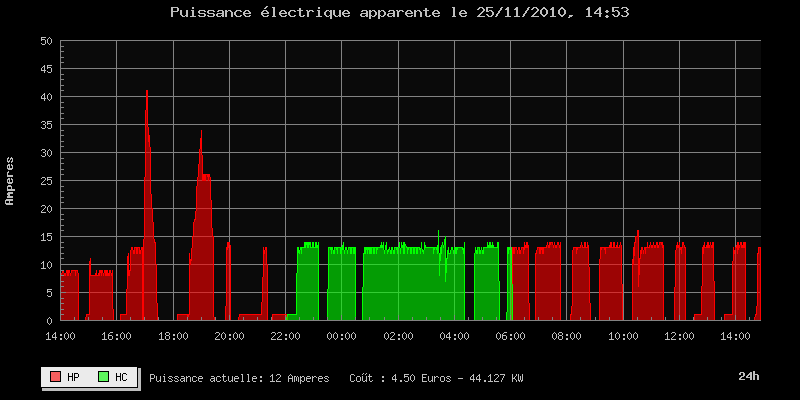The width and height of the screenshot is (800, 400).
Task: Click the 02:00 time axis label
Action: pyautogui.click(x=398, y=336)
